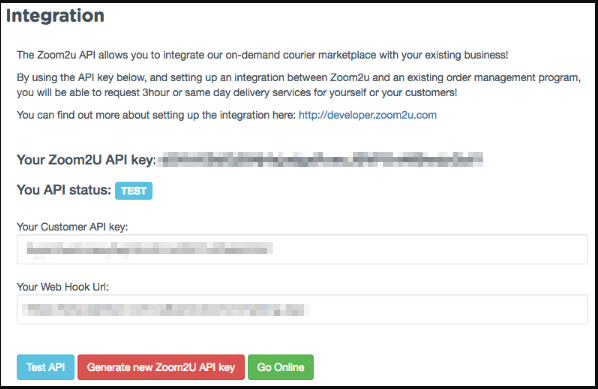Click the "Your Web Hook Url:" label
The image size is (598, 389).
(x=63, y=287)
